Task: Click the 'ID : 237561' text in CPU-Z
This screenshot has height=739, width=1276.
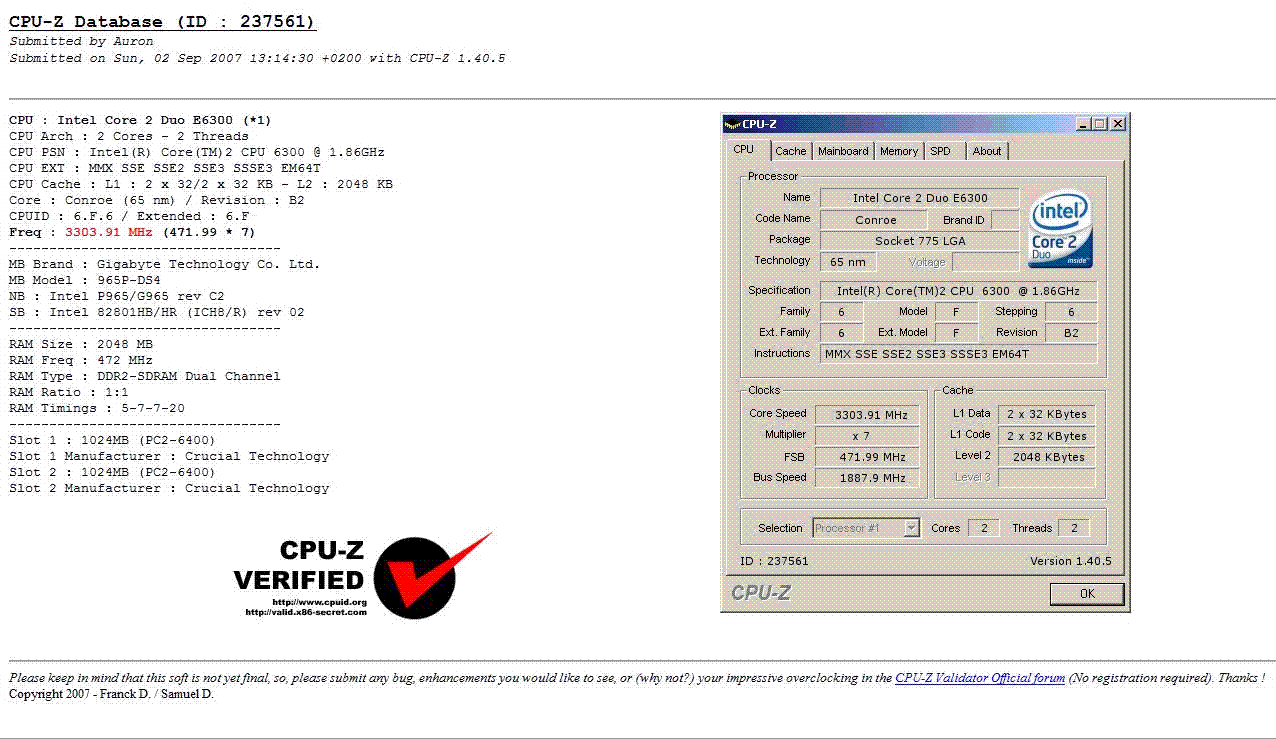Action: [774, 561]
